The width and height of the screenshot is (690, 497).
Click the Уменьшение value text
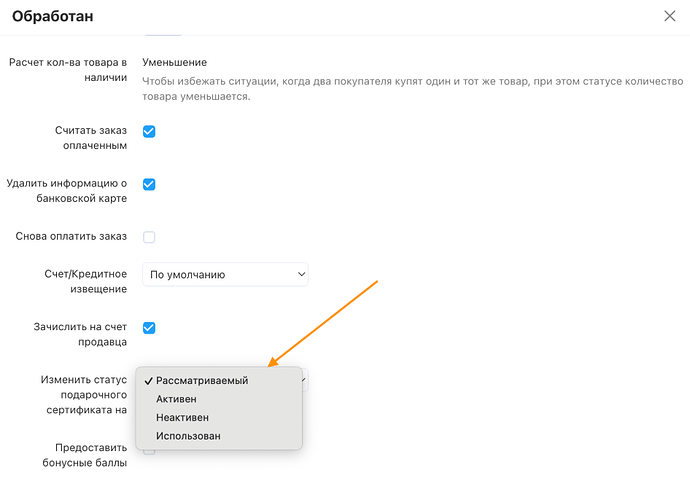click(181, 62)
